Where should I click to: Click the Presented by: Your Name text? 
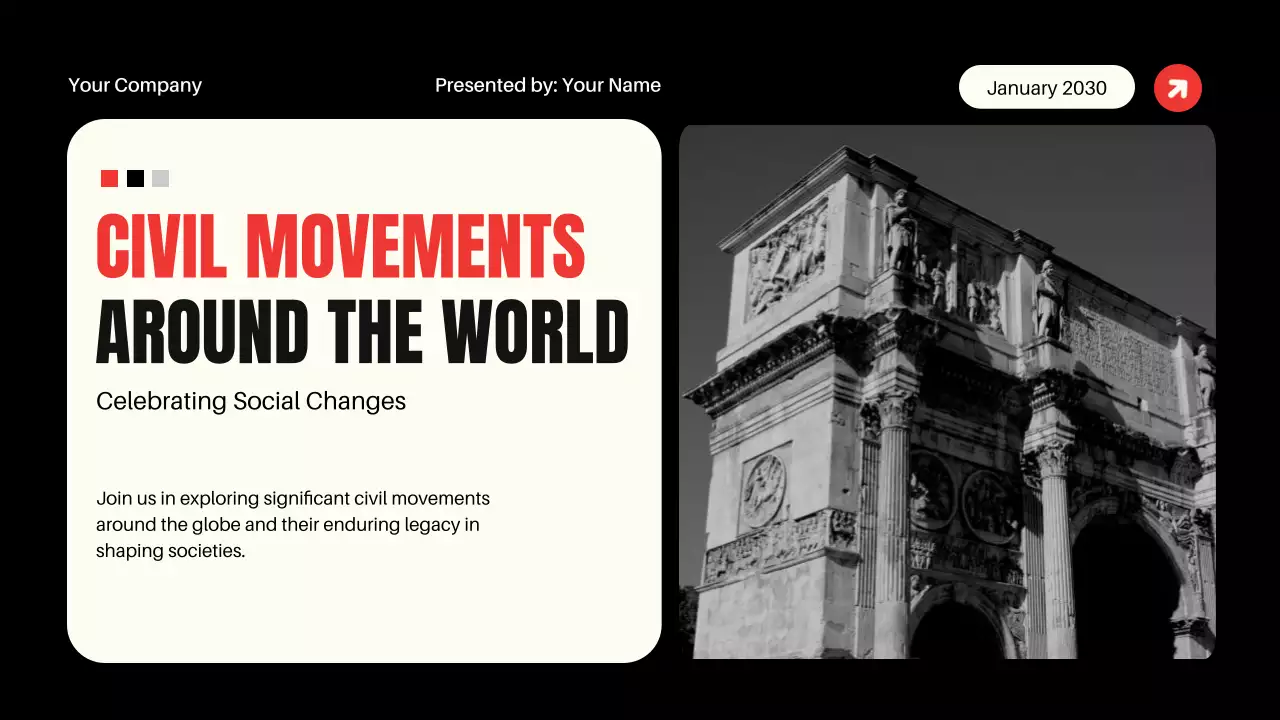click(x=548, y=85)
